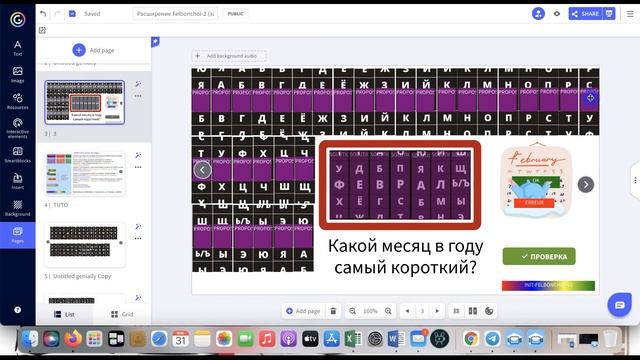Go to next page in bottom toolbar
This screenshot has height=360, width=640.
(437, 311)
